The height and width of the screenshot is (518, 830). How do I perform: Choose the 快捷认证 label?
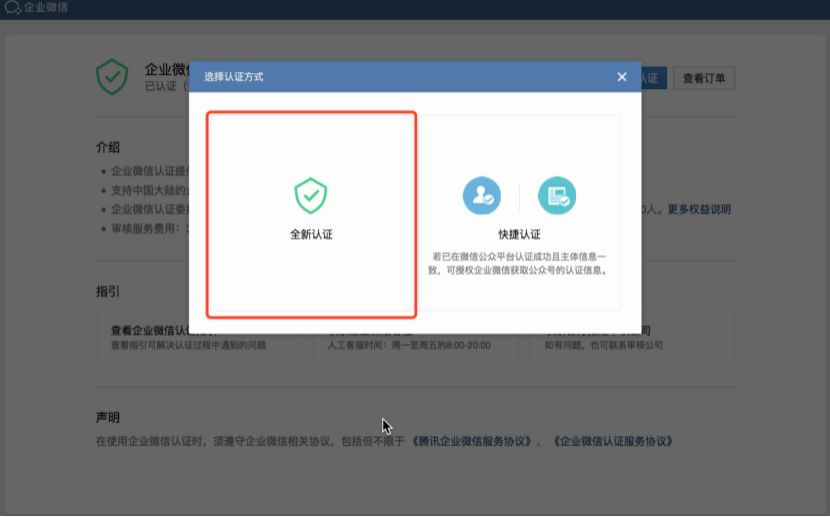(x=519, y=235)
